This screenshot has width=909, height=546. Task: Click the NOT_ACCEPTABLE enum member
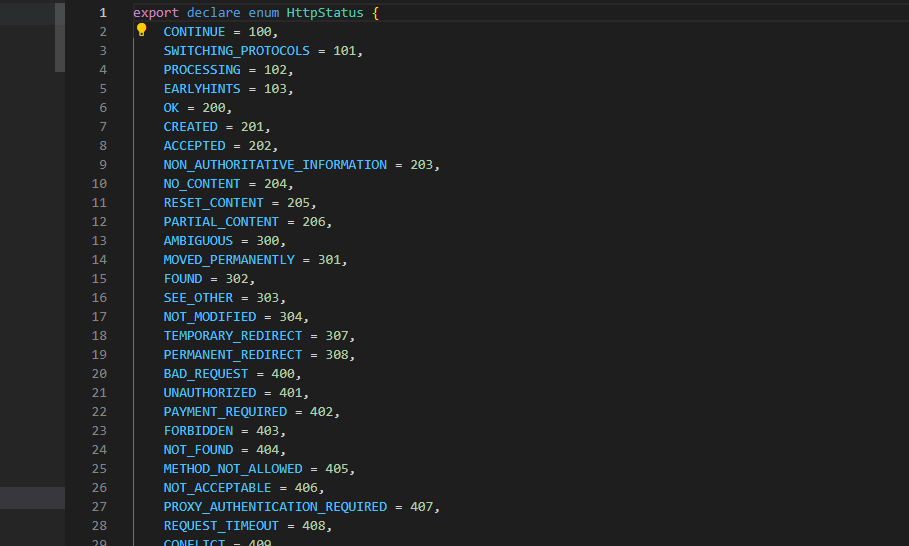click(217, 488)
